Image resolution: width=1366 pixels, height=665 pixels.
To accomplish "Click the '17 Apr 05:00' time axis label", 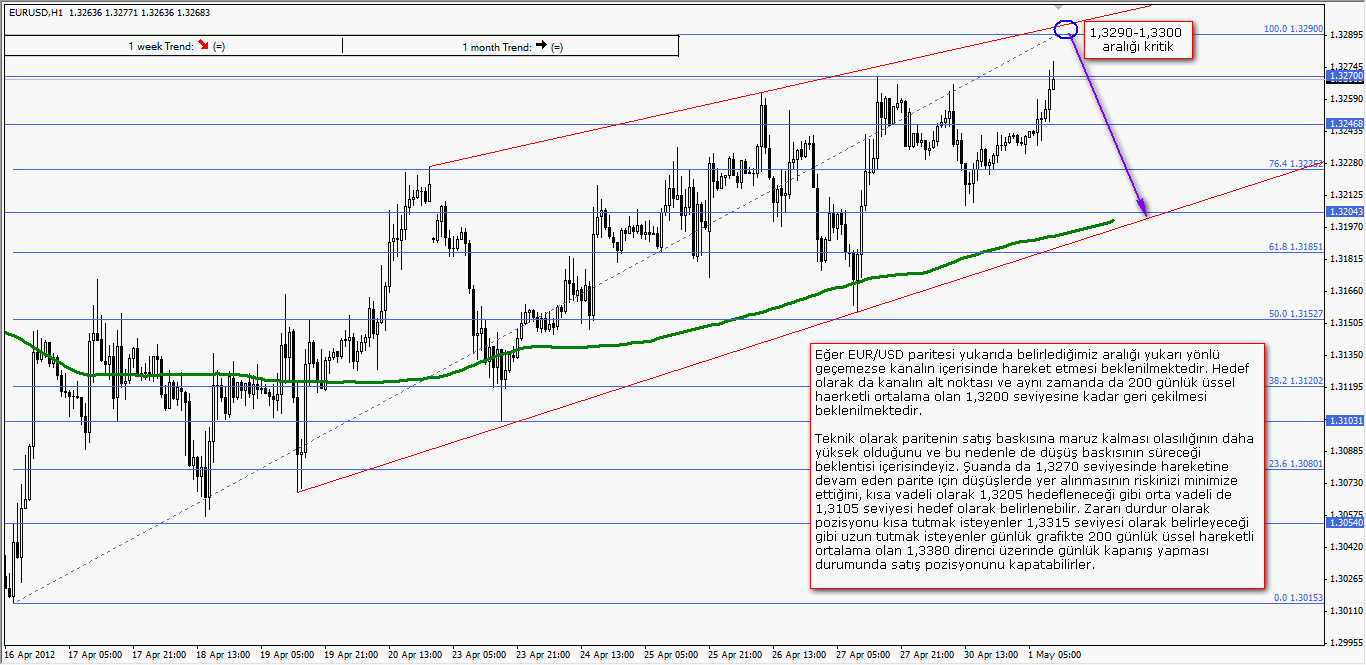I will coord(95,655).
